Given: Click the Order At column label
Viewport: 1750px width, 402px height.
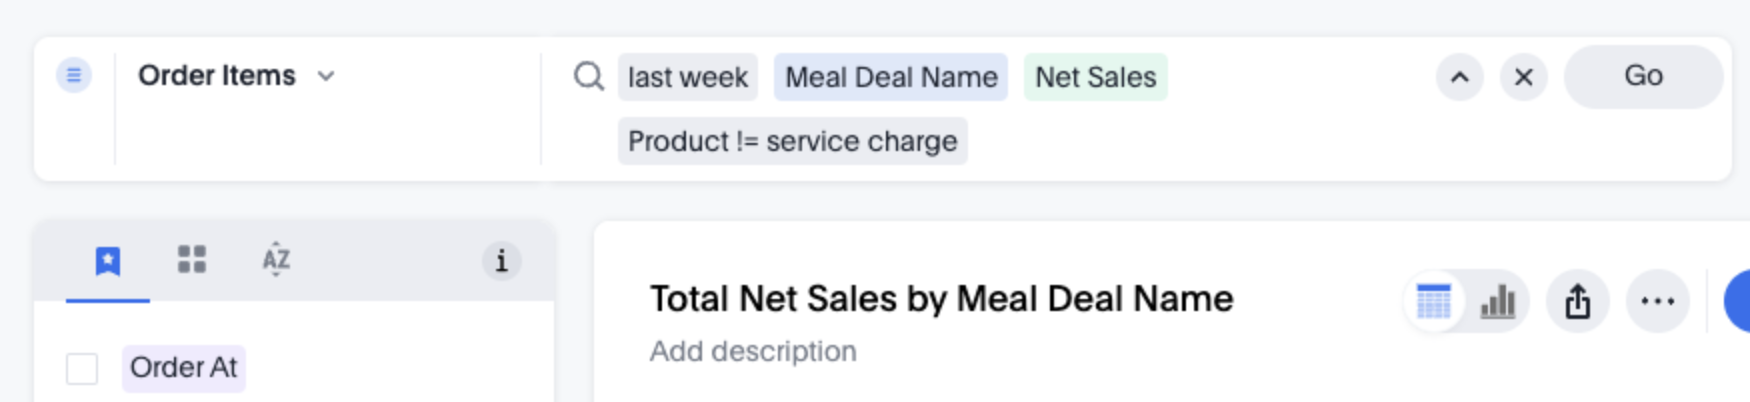Looking at the screenshot, I should pyautogui.click(x=184, y=368).
